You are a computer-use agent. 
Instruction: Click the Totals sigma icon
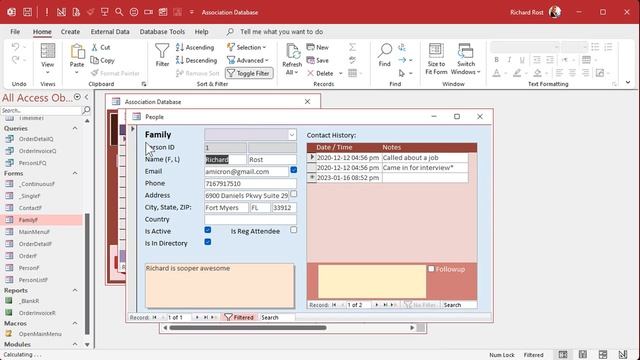pyautogui.click(x=352, y=47)
